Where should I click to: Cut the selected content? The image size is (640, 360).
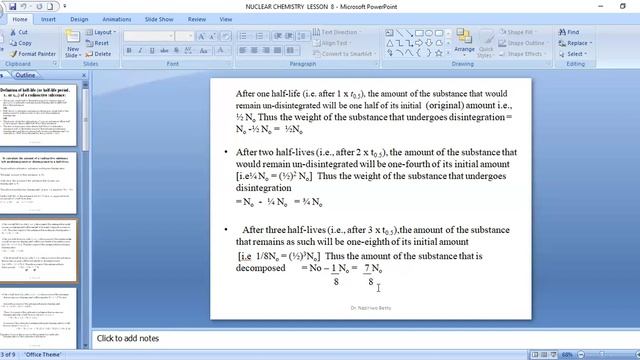pyautogui.click(x=19, y=32)
